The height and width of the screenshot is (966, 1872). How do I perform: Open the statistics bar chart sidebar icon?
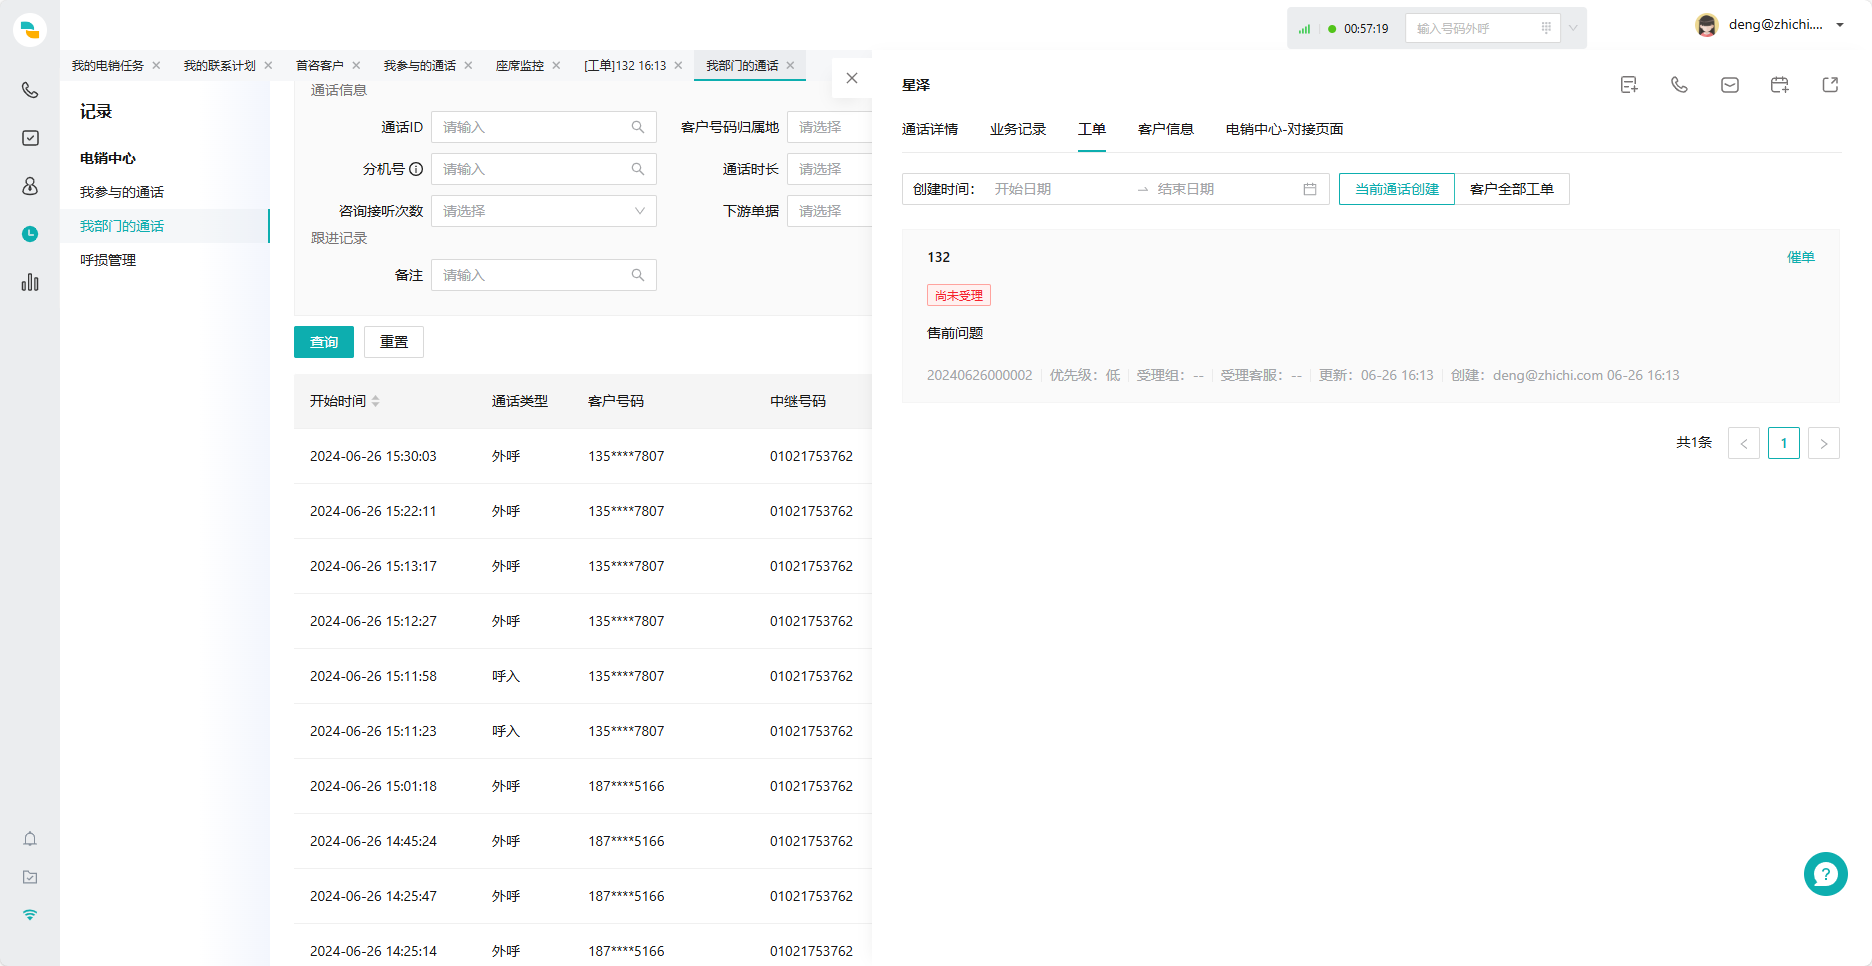pyautogui.click(x=30, y=282)
